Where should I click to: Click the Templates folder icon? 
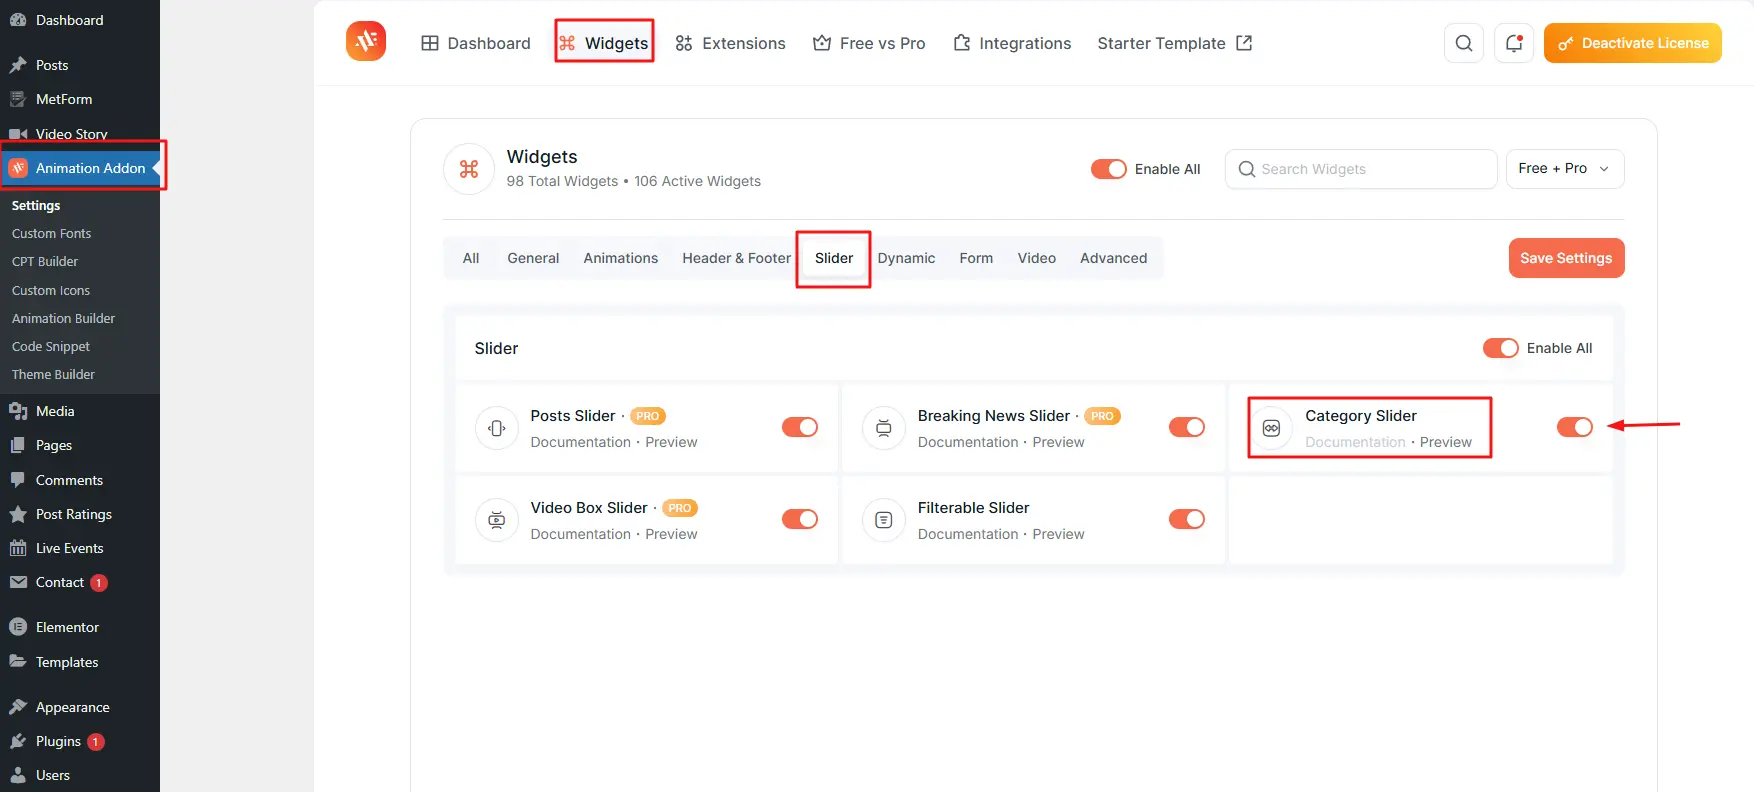[18, 662]
